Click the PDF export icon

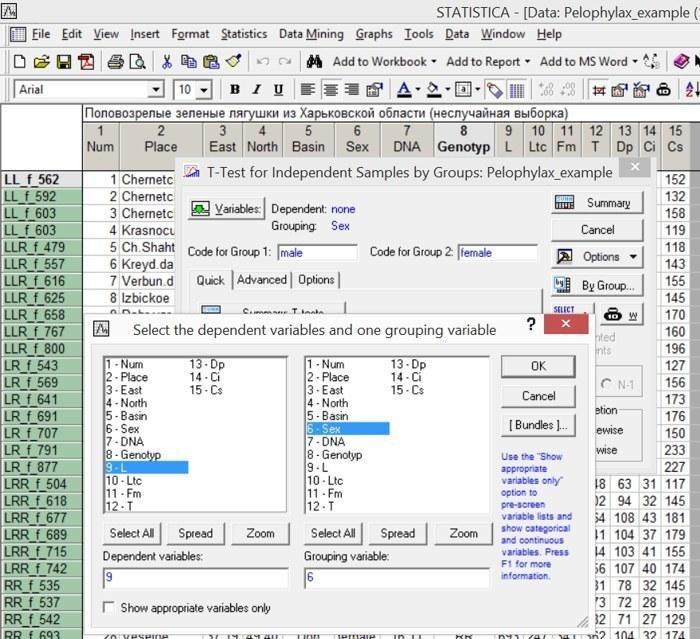[x=86, y=62]
